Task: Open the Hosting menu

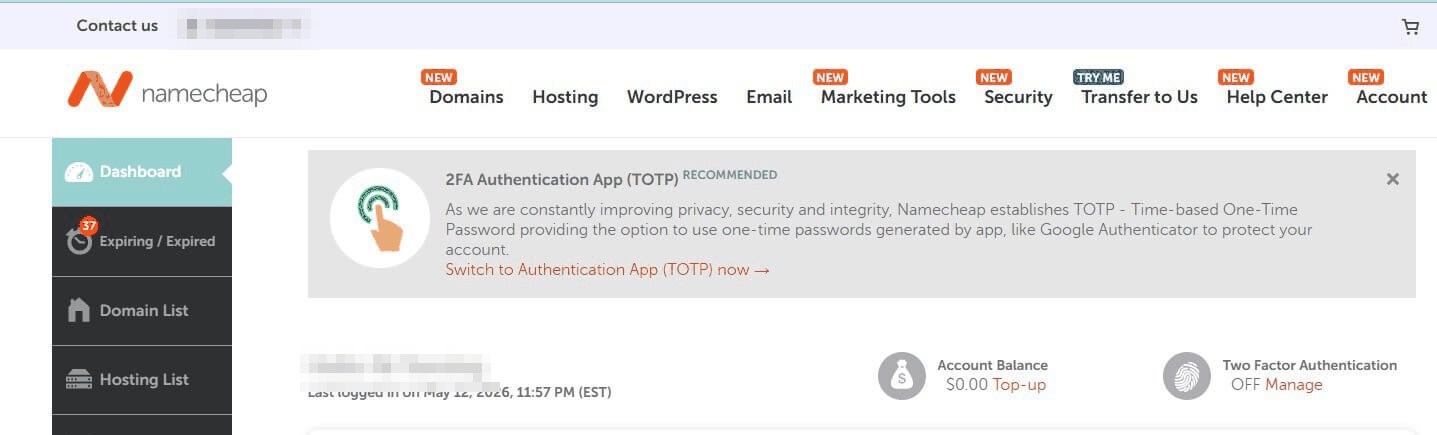Action: 565,97
